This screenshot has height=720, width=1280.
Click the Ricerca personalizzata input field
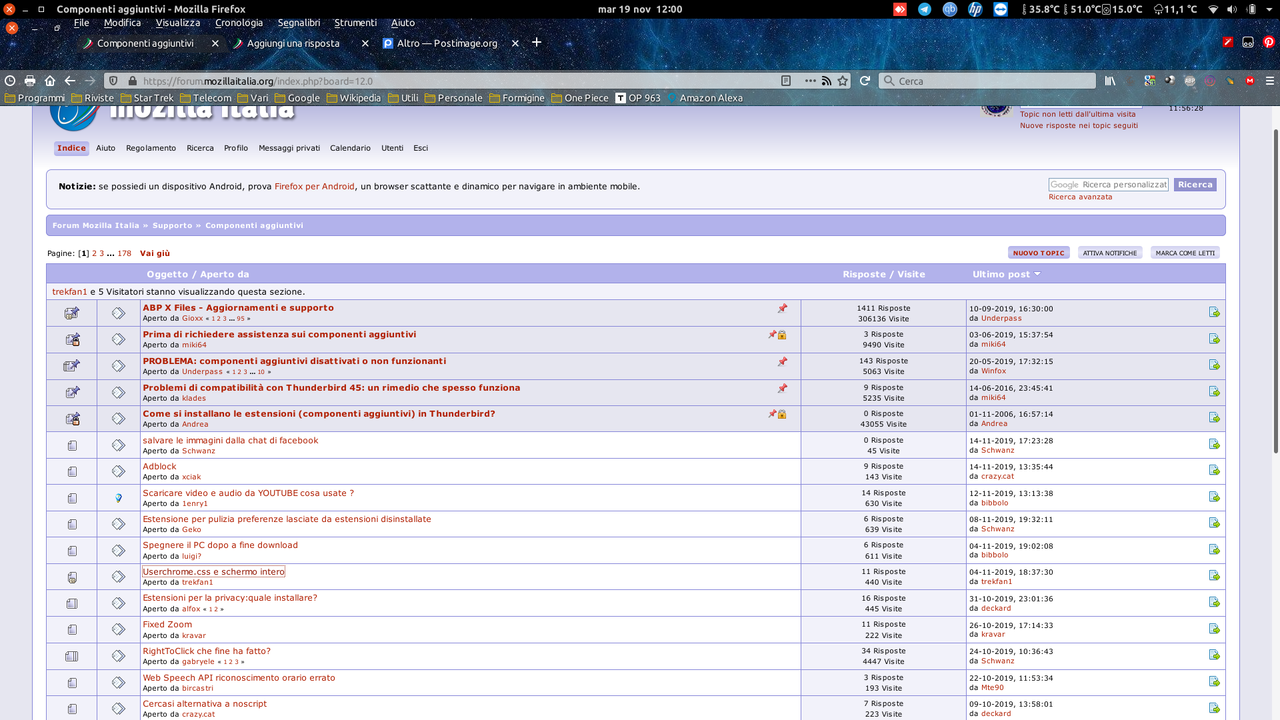click(x=1109, y=185)
